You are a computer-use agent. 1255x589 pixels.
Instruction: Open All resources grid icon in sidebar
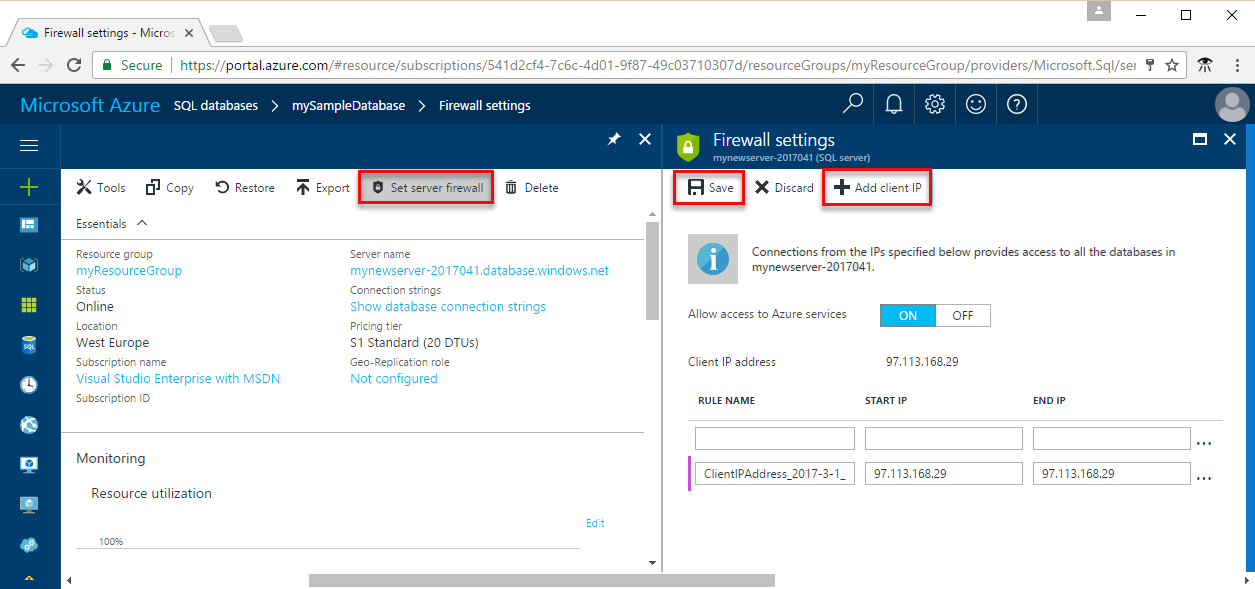[x=29, y=305]
